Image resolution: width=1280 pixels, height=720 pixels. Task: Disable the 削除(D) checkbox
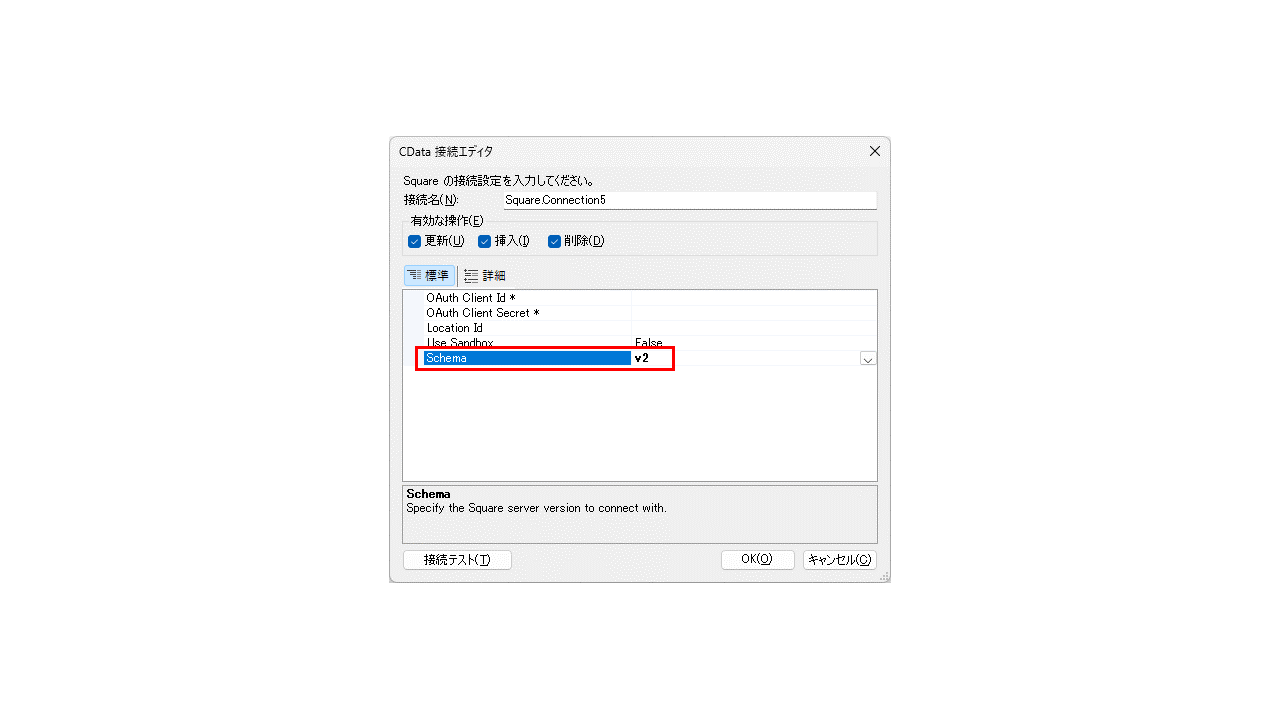(554, 241)
